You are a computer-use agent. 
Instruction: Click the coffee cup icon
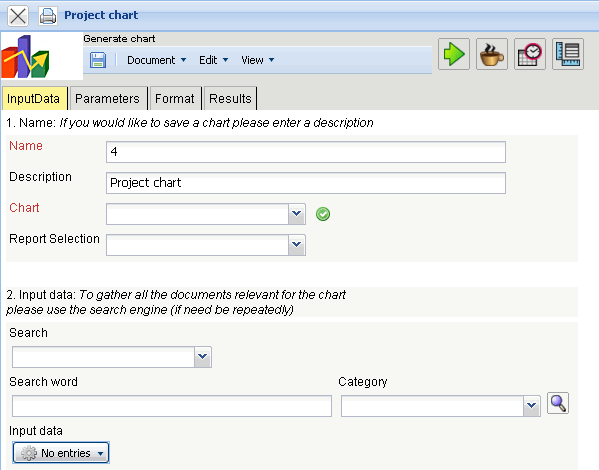[x=492, y=54]
